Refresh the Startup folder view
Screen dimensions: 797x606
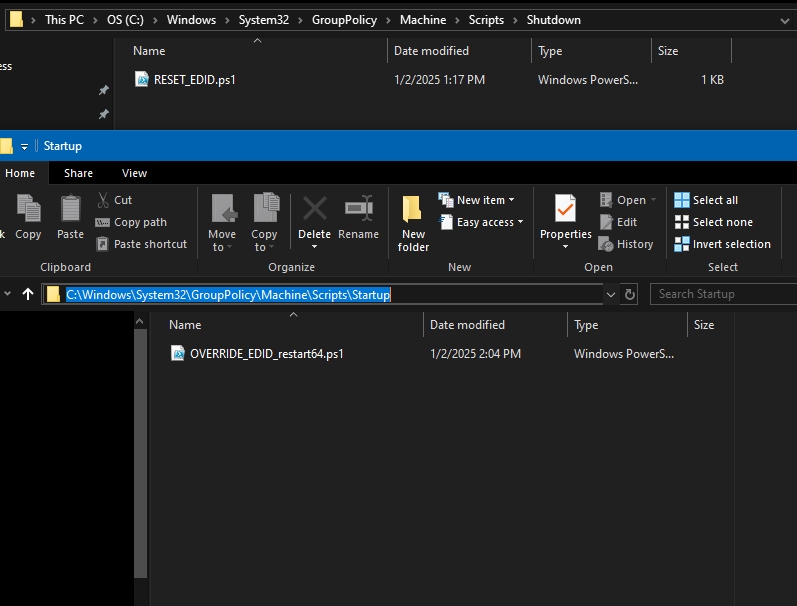[x=630, y=294]
